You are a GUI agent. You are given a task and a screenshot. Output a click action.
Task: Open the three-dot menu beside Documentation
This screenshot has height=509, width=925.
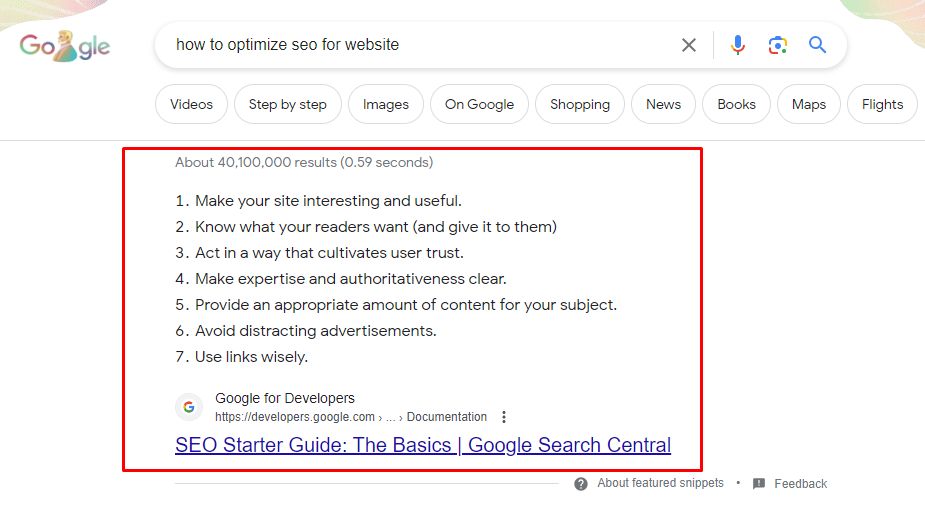504,417
